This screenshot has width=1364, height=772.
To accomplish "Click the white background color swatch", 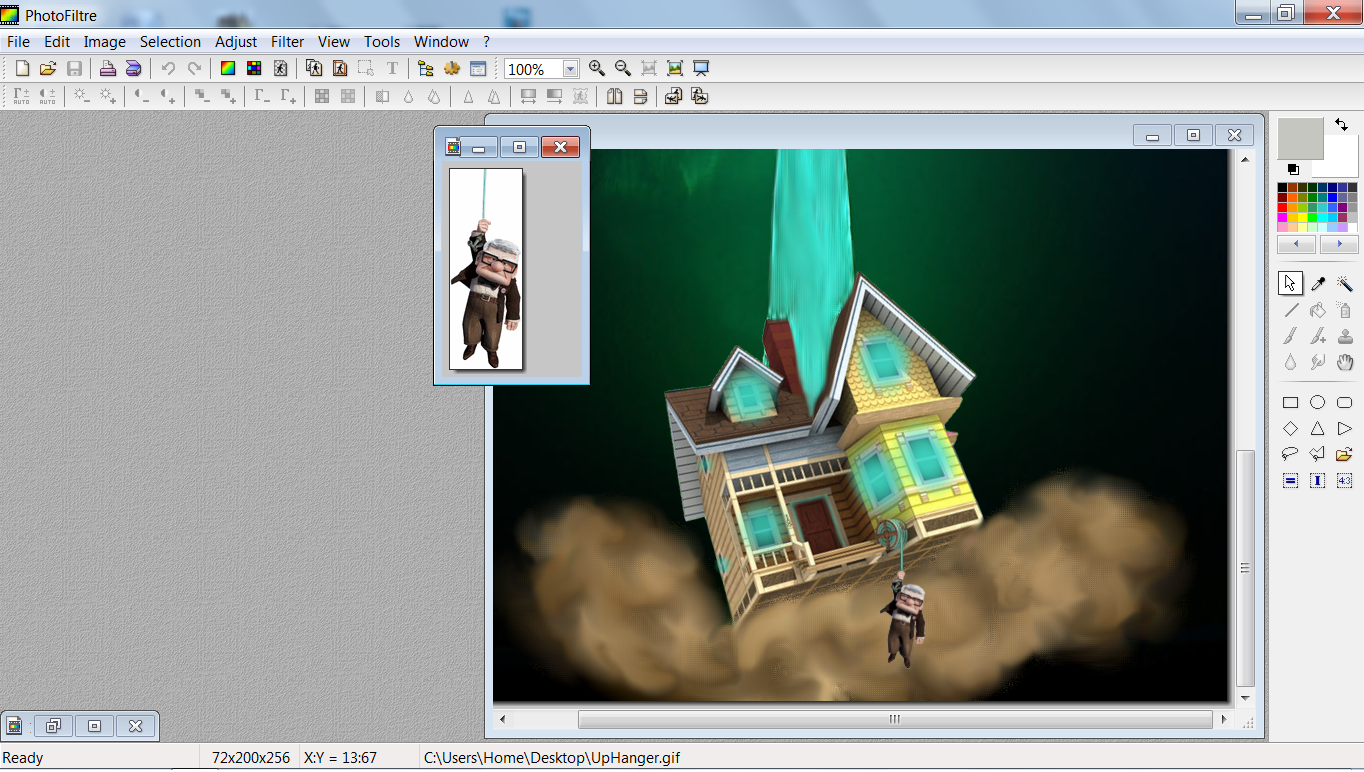I will click(1341, 158).
